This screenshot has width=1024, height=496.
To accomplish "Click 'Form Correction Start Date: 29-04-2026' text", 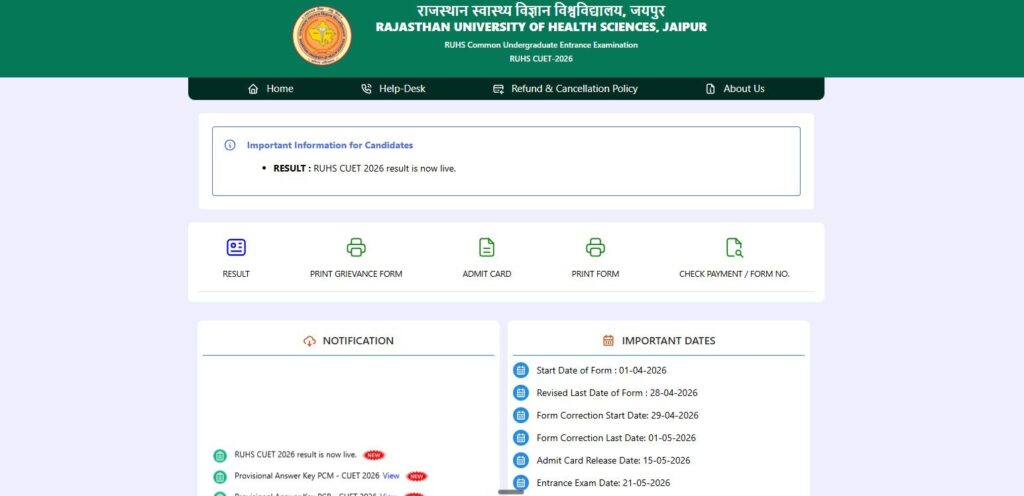I will tap(617, 415).
